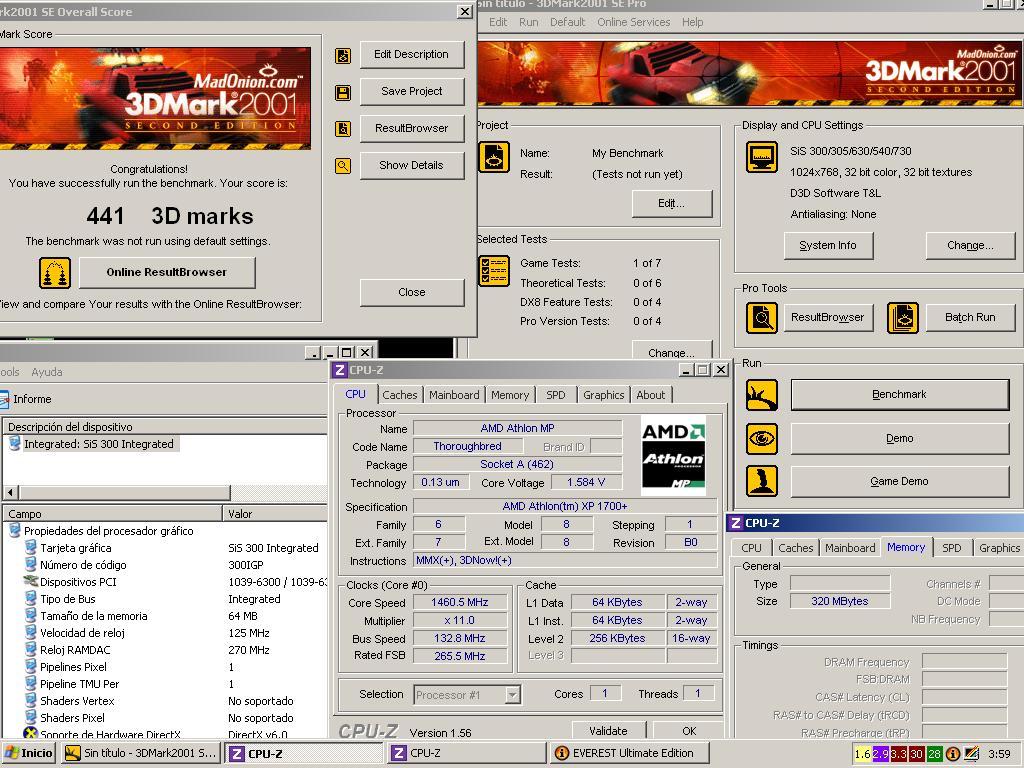Switch to Caches tab in CPU-Z
This screenshot has height=768, width=1024.
[400, 395]
